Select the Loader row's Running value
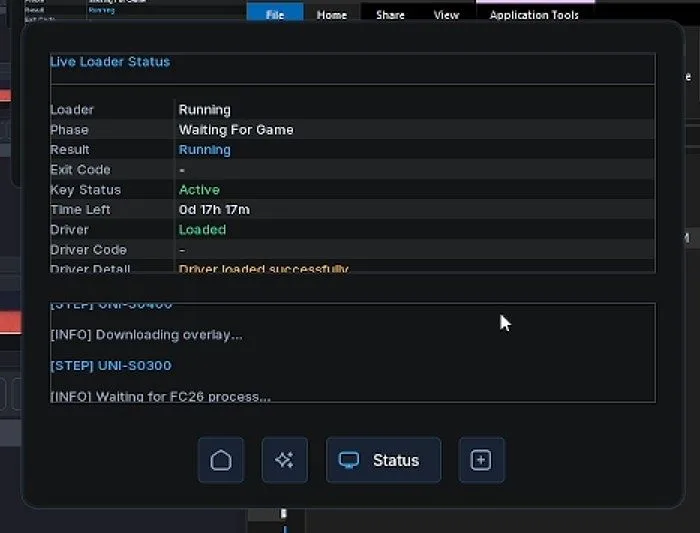This screenshot has width=700, height=533. pos(204,110)
